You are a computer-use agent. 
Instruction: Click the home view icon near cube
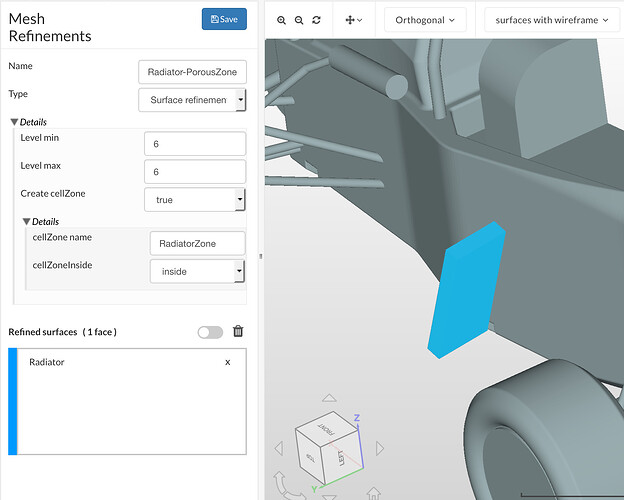(374, 493)
